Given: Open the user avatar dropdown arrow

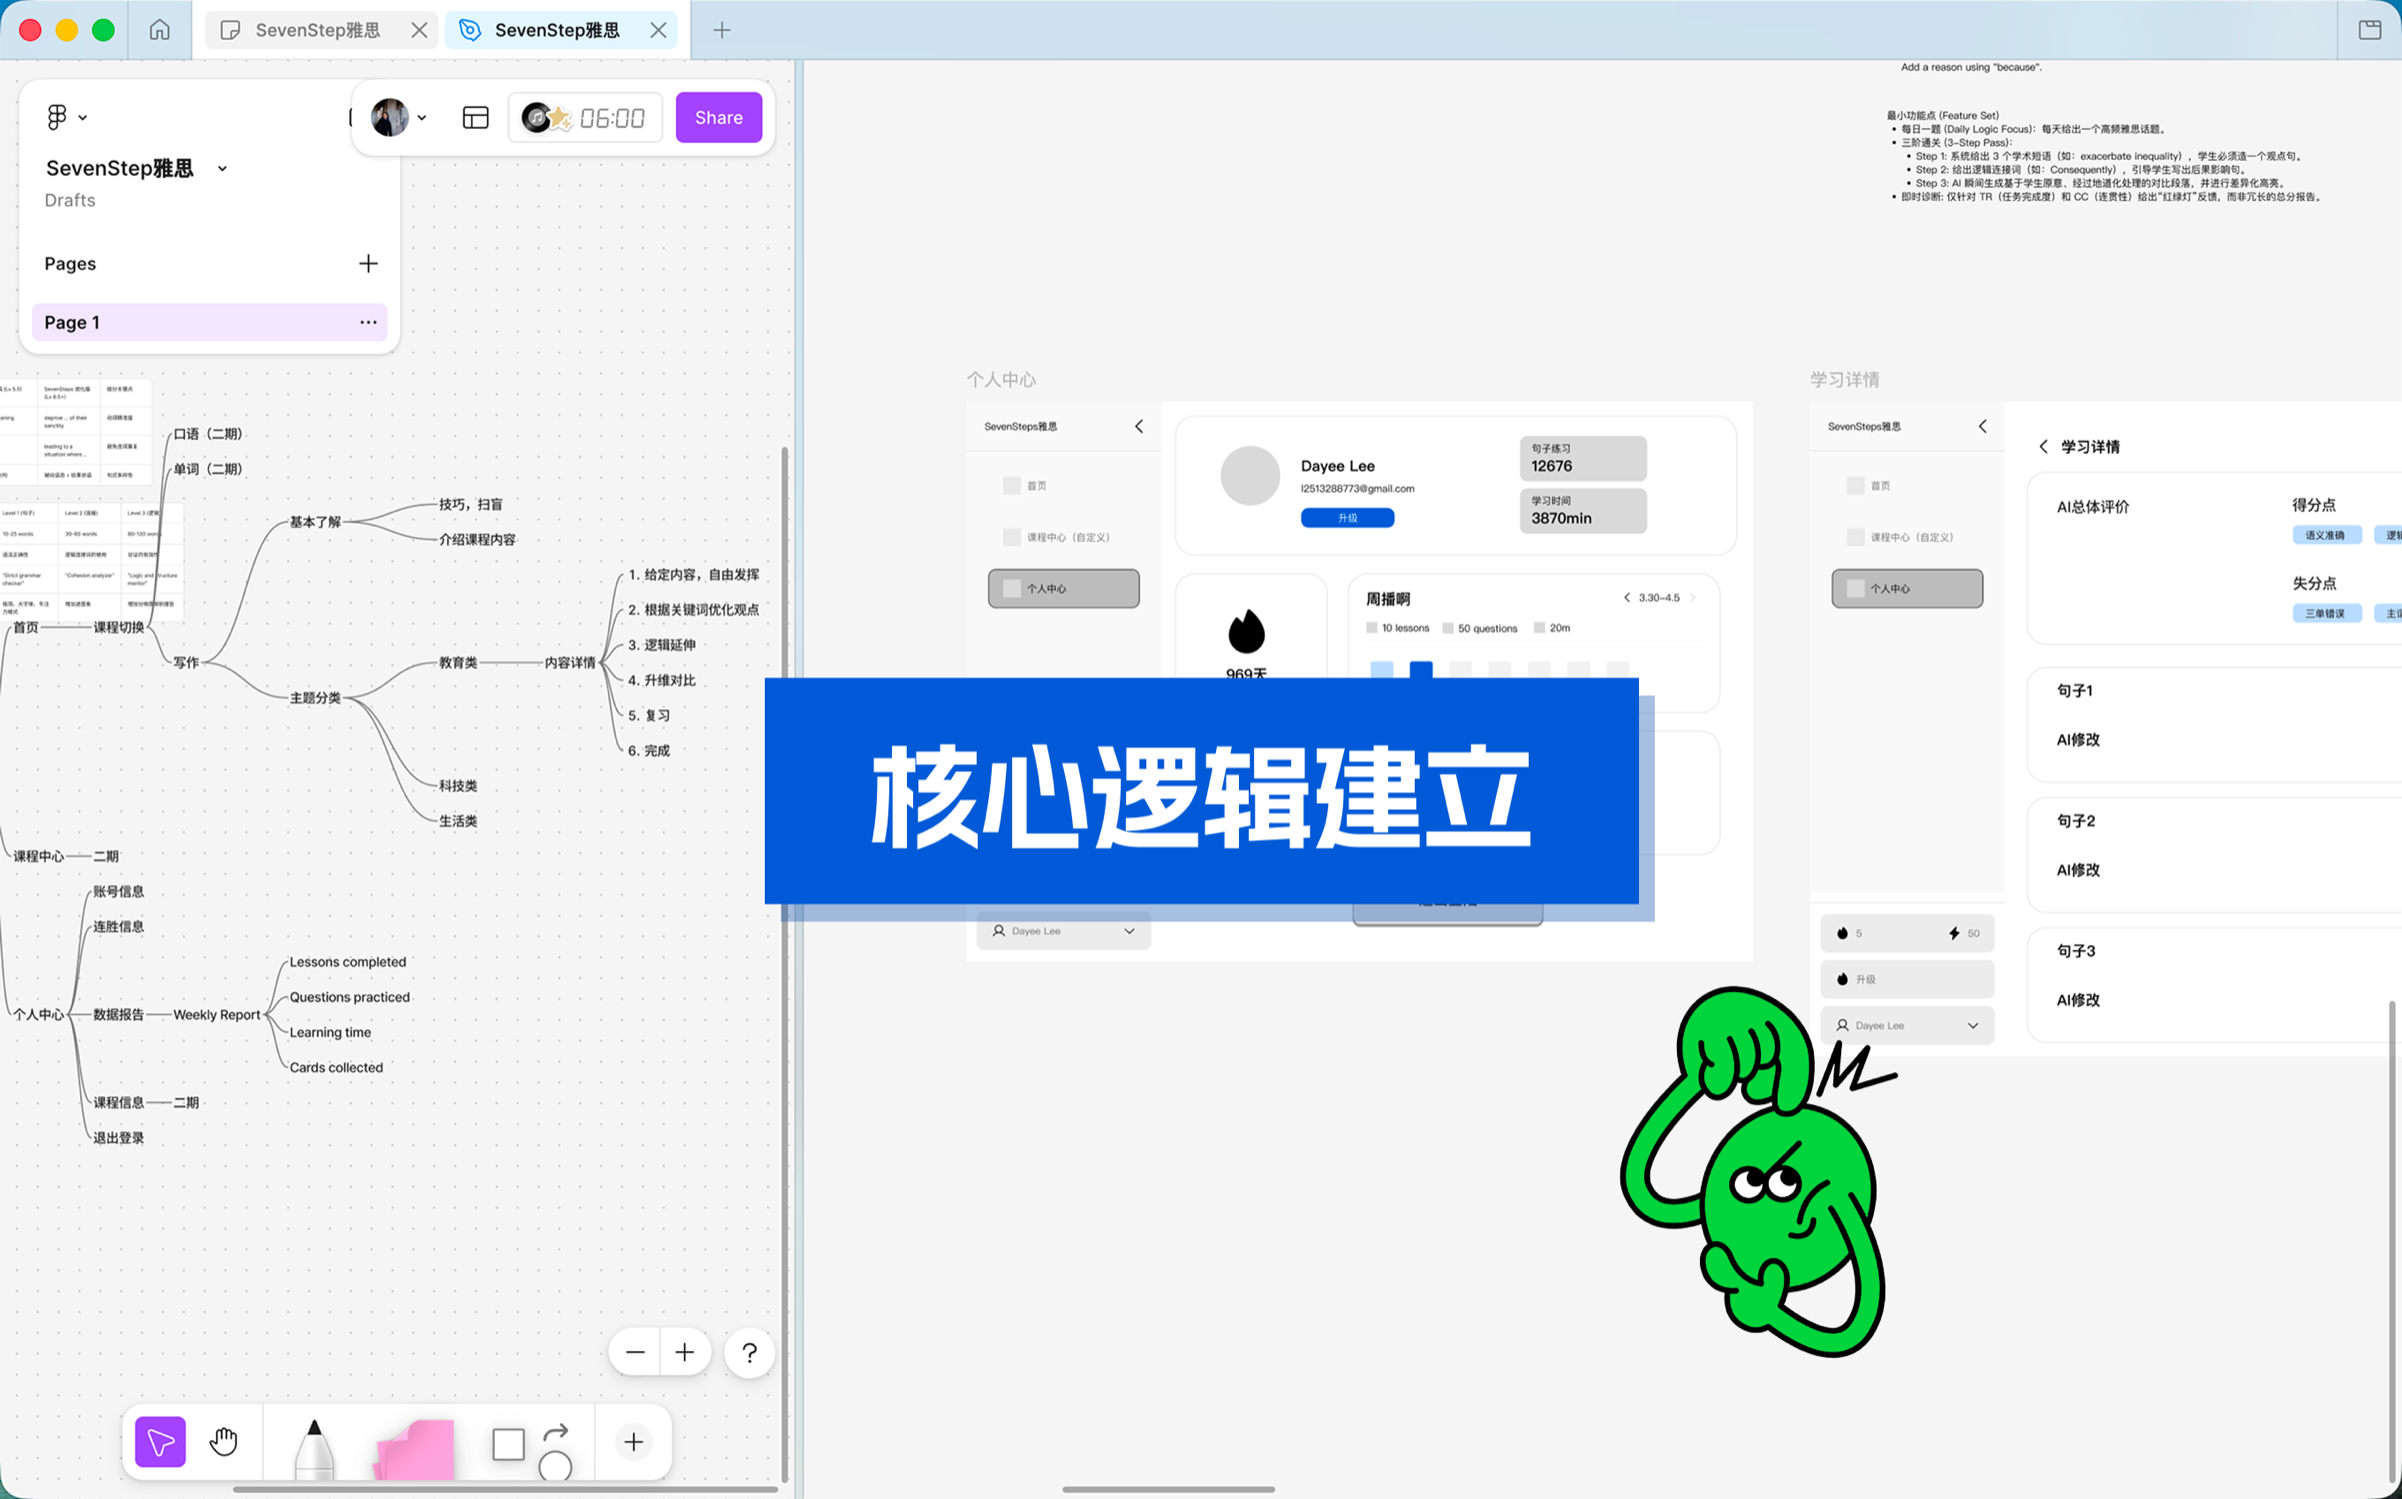Looking at the screenshot, I should pyautogui.click(x=423, y=118).
